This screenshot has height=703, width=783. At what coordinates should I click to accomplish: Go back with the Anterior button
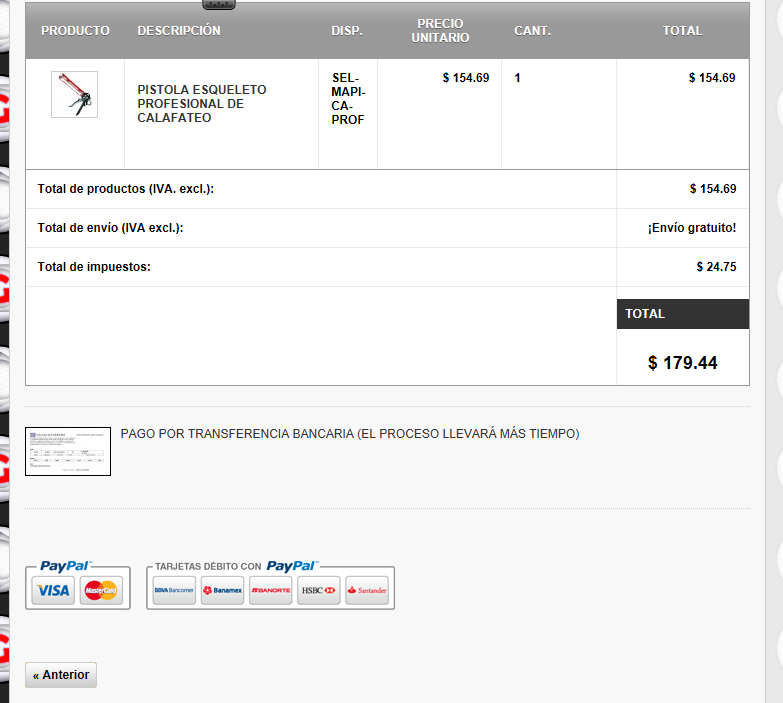(61, 675)
